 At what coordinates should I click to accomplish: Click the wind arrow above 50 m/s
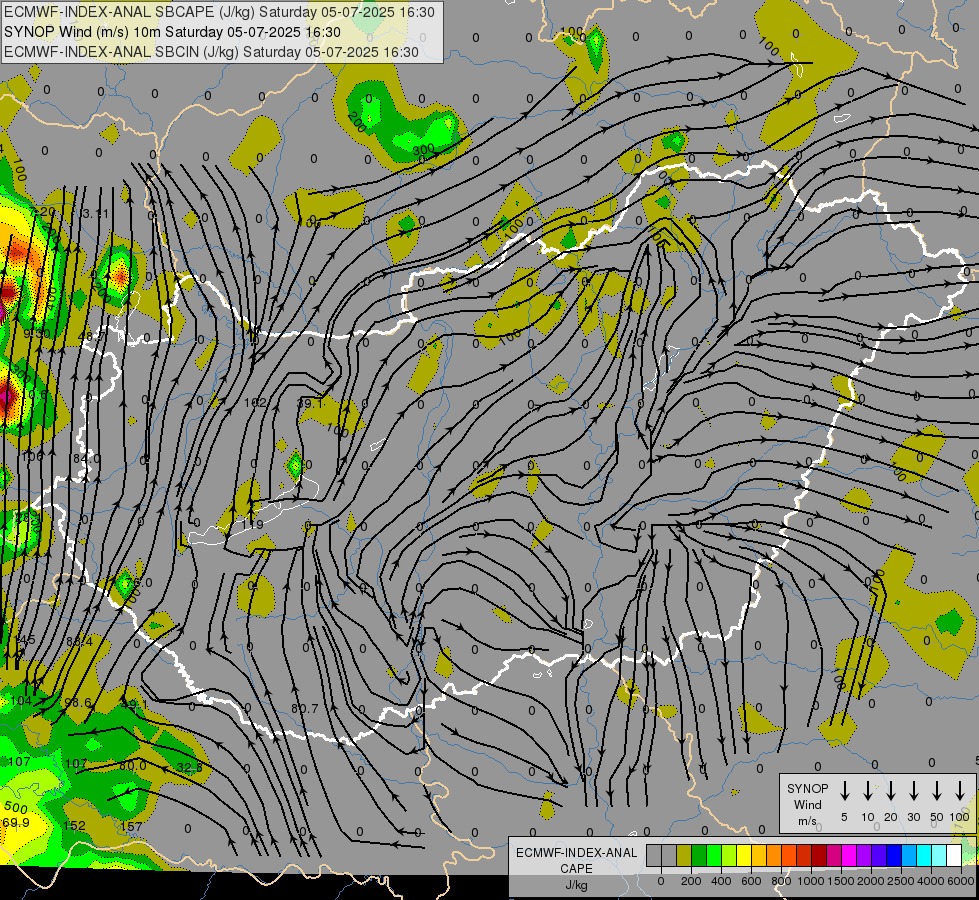pyautogui.click(x=937, y=791)
